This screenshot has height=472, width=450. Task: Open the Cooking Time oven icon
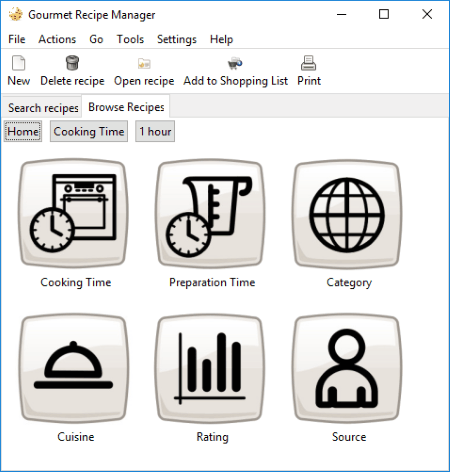(73, 213)
